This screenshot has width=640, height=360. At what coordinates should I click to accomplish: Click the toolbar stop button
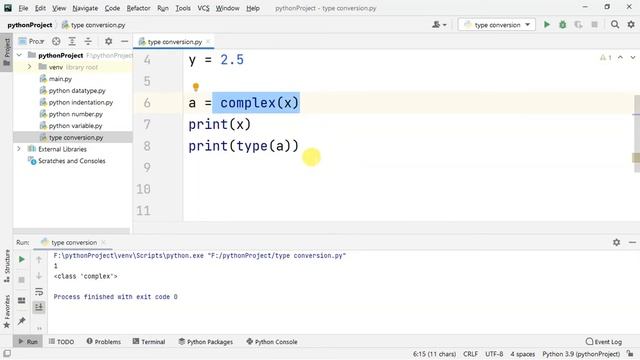coord(594,25)
